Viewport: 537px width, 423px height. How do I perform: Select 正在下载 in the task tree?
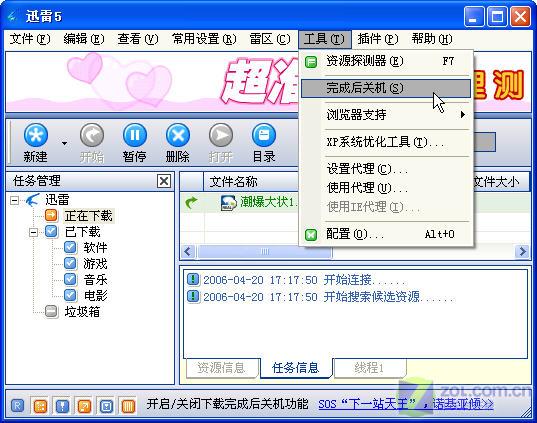click(x=88, y=216)
